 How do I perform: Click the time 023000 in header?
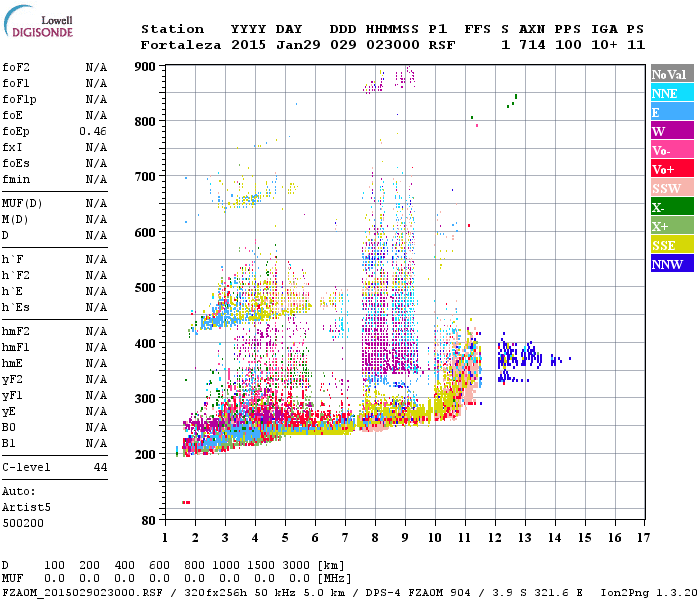[393, 45]
